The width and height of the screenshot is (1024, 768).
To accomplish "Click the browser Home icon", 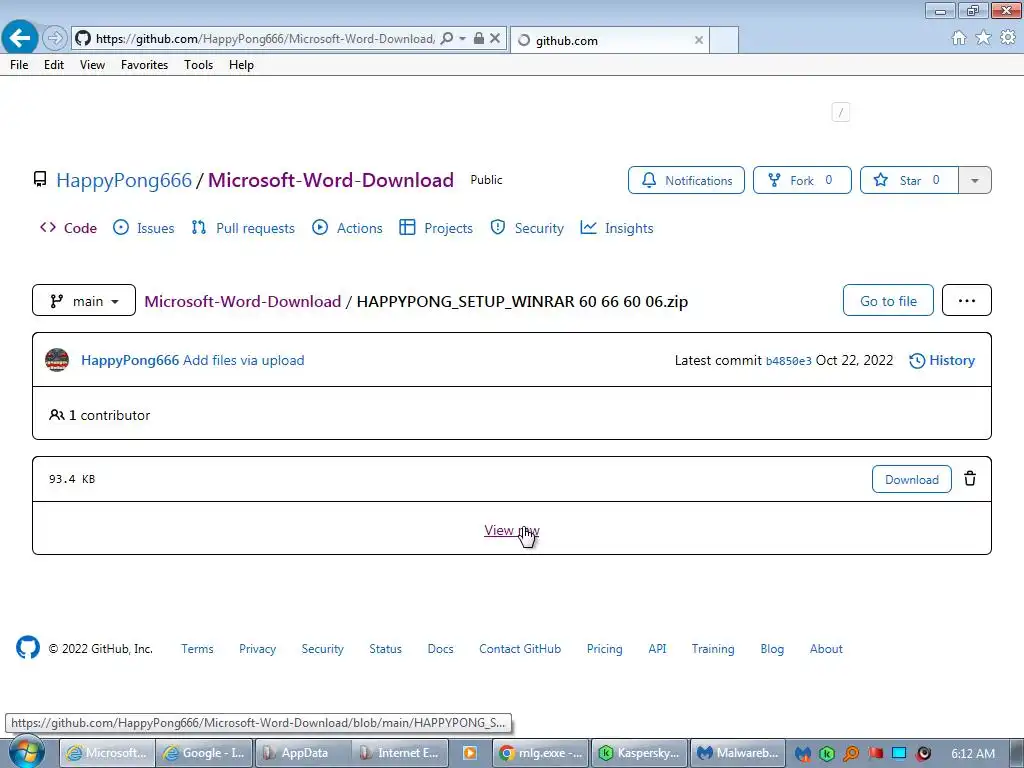I will coord(959,38).
